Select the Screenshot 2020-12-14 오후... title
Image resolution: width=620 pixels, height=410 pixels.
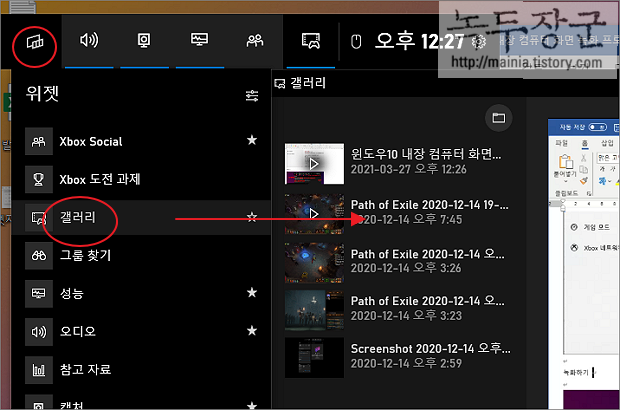click(431, 348)
